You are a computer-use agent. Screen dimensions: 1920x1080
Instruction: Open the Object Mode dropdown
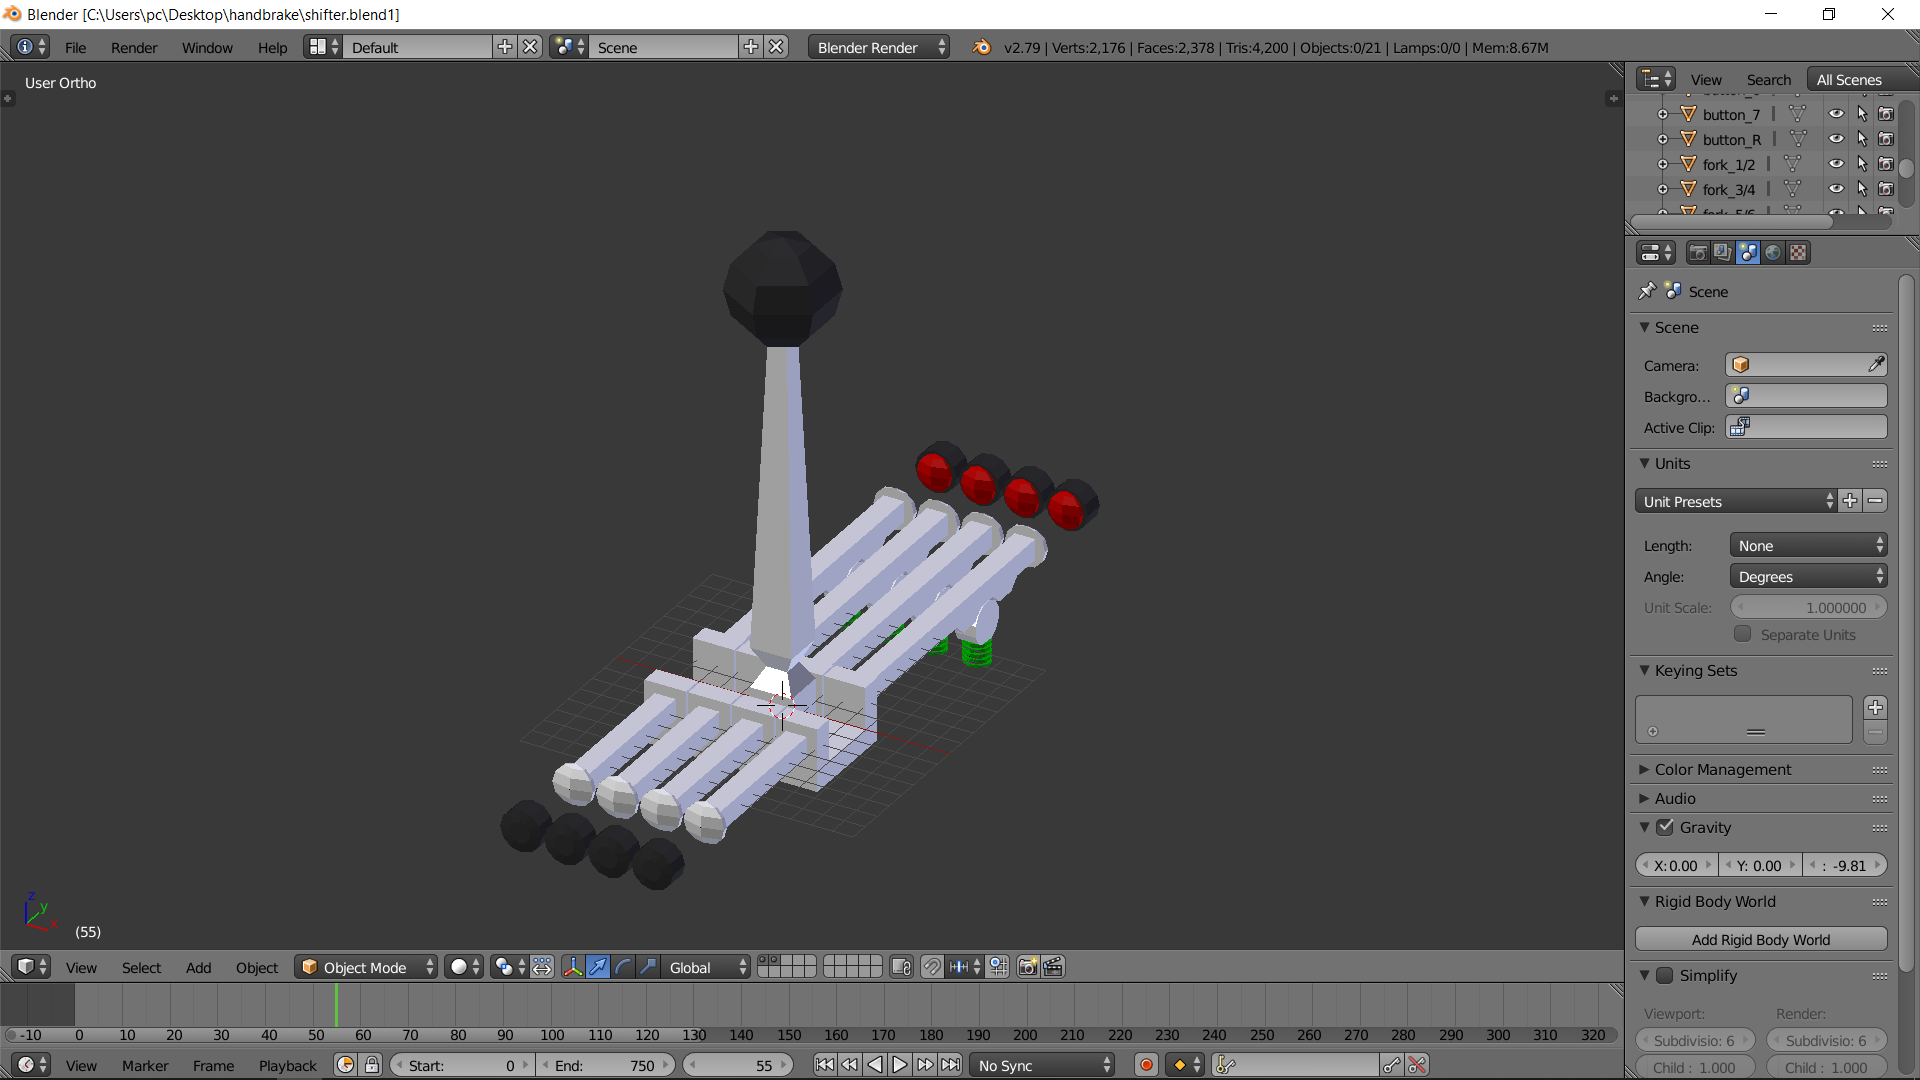366,967
